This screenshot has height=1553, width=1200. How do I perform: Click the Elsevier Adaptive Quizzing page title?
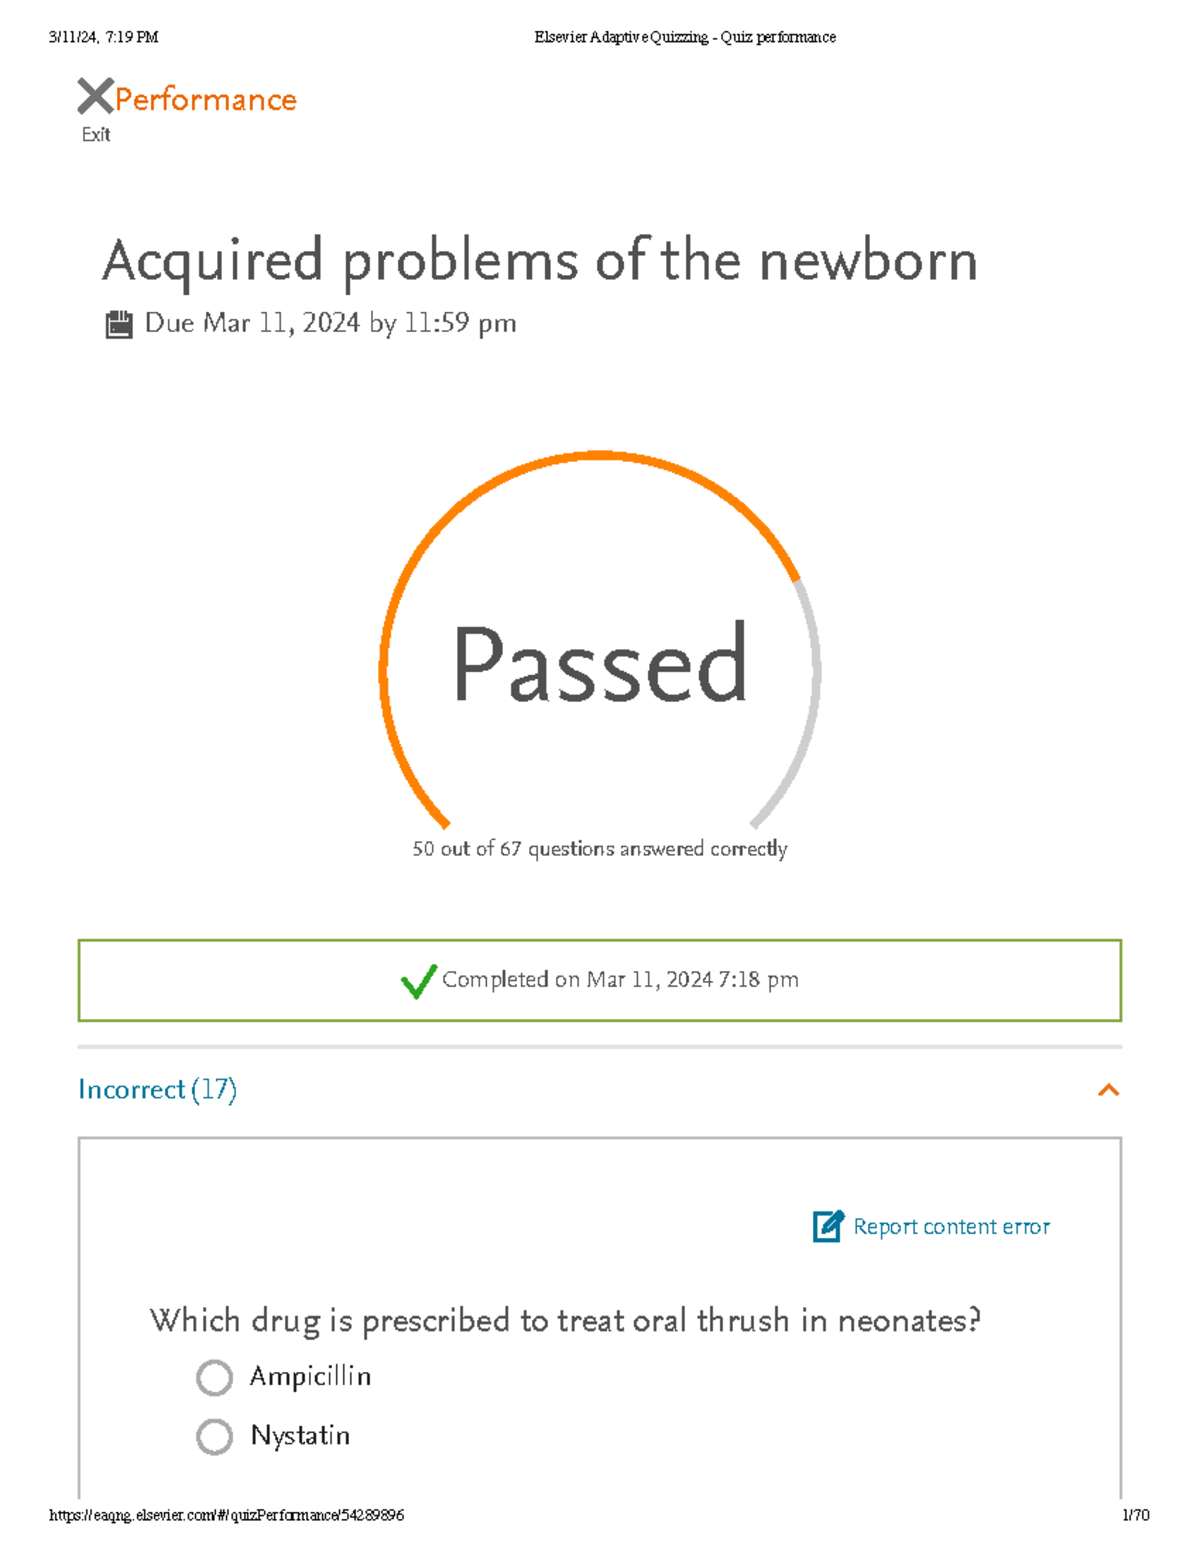(x=683, y=37)
